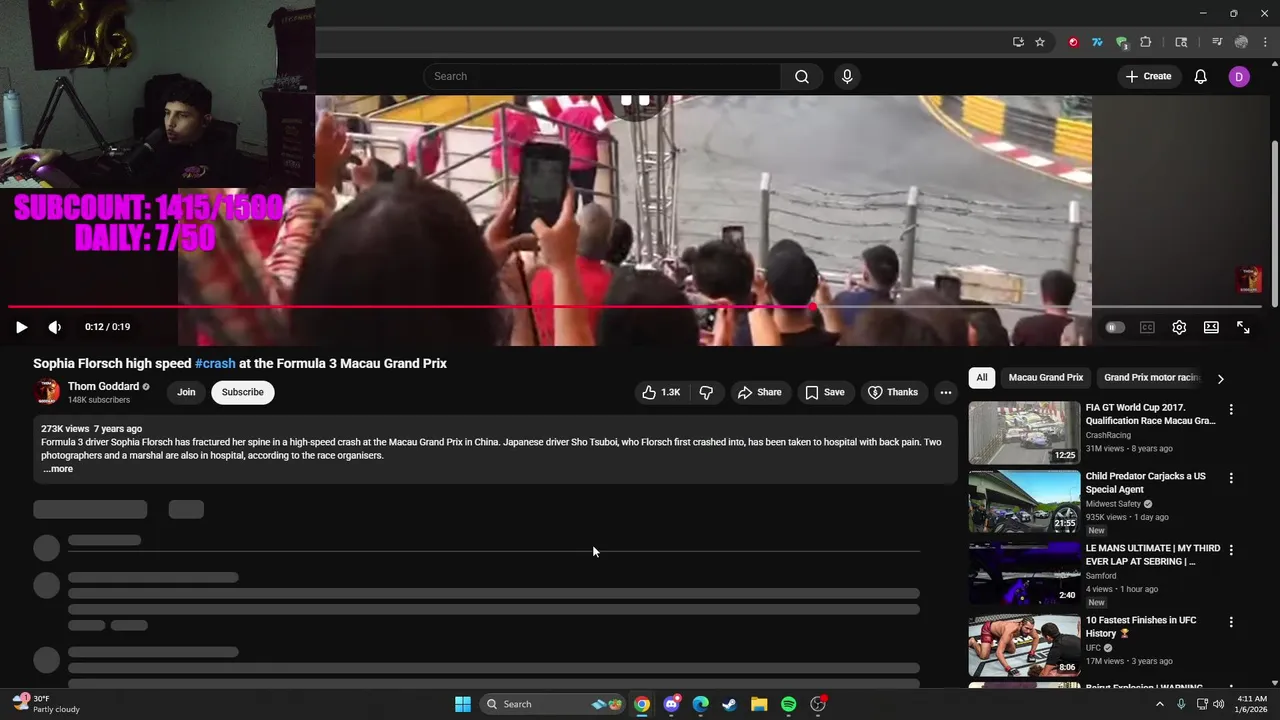Click the page vertical scrollbar
The height and width of the screenshot is (720, 1280).
1274,224
